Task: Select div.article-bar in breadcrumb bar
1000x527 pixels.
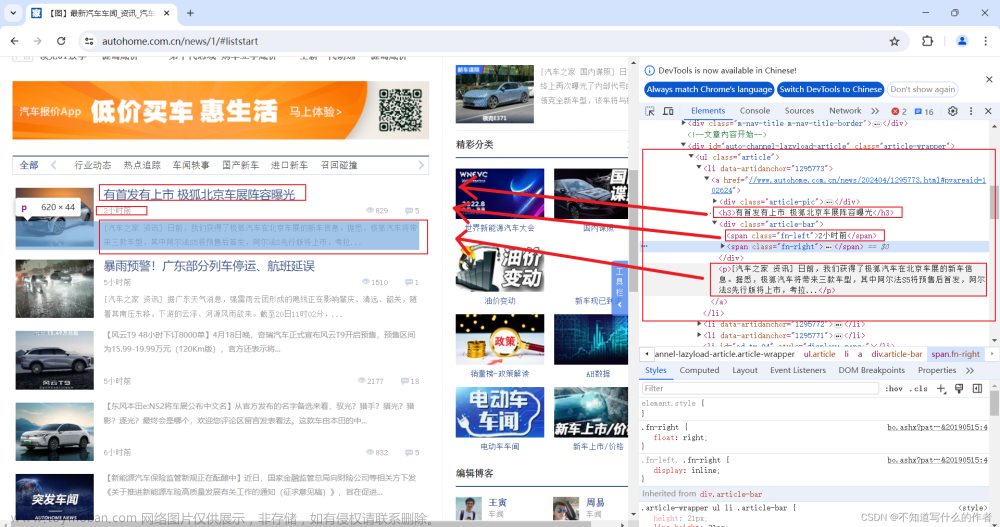Action: [x=897, y=354]
